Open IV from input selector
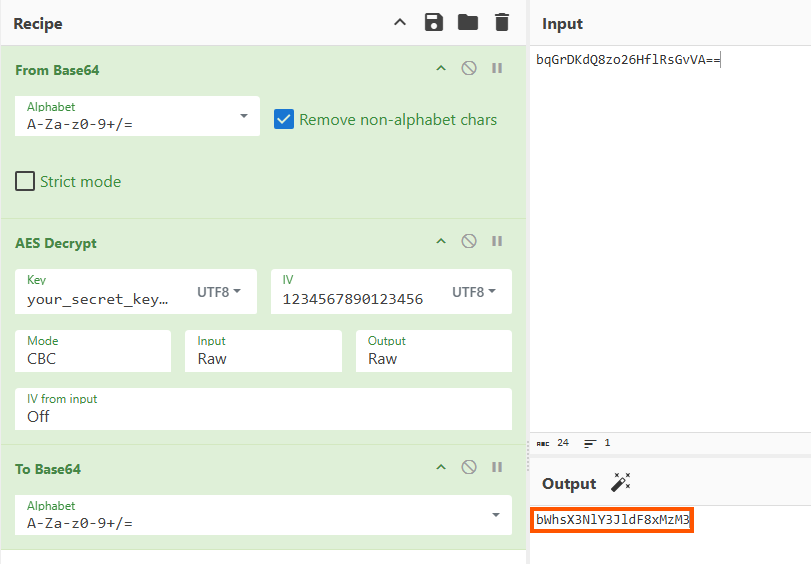 pyautogui.click(x=263, y=409)
